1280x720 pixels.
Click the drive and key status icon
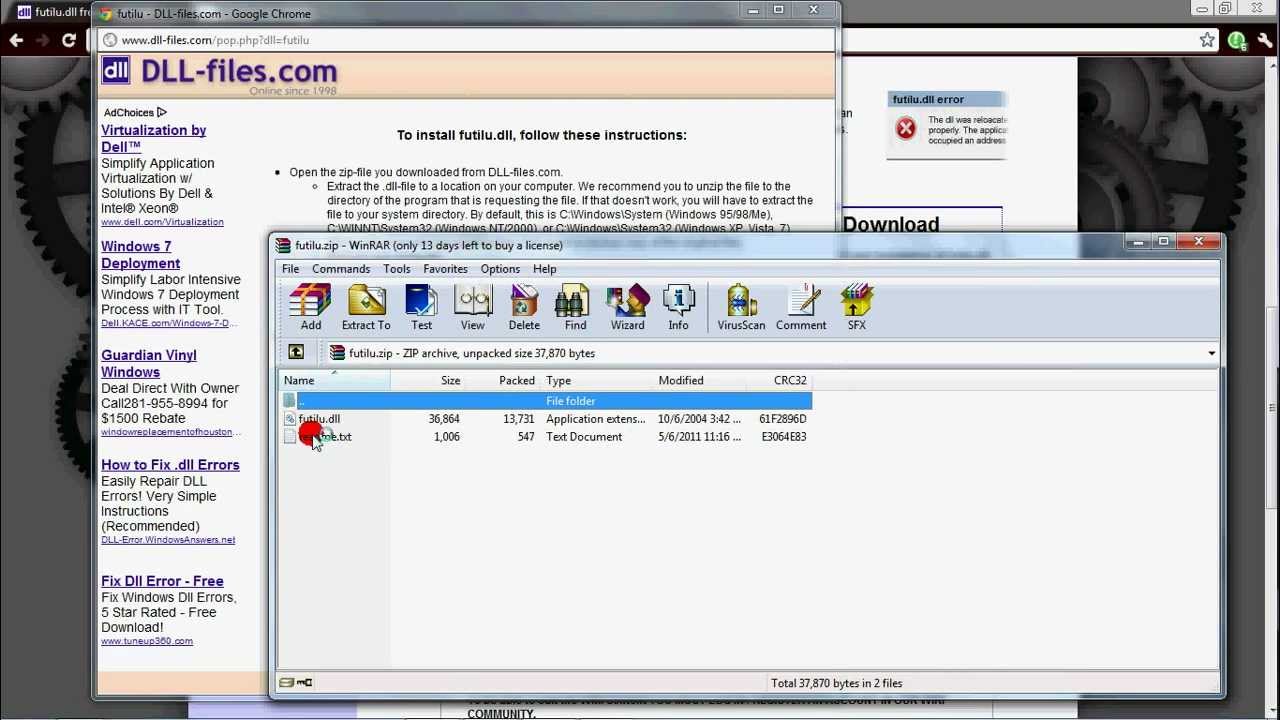(296, 683)
